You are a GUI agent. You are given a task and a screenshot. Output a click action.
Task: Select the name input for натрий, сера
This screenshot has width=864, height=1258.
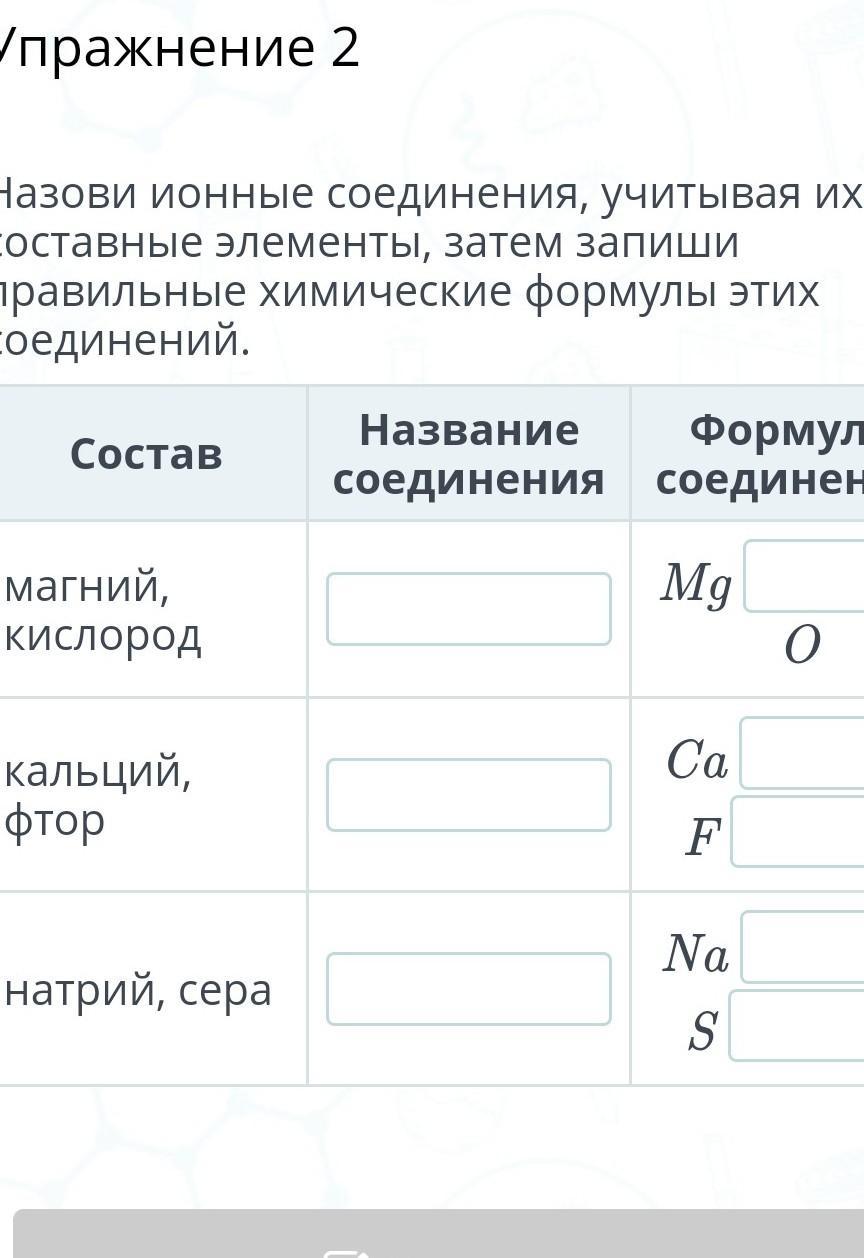pyautogui.click(x=468, y=989)
